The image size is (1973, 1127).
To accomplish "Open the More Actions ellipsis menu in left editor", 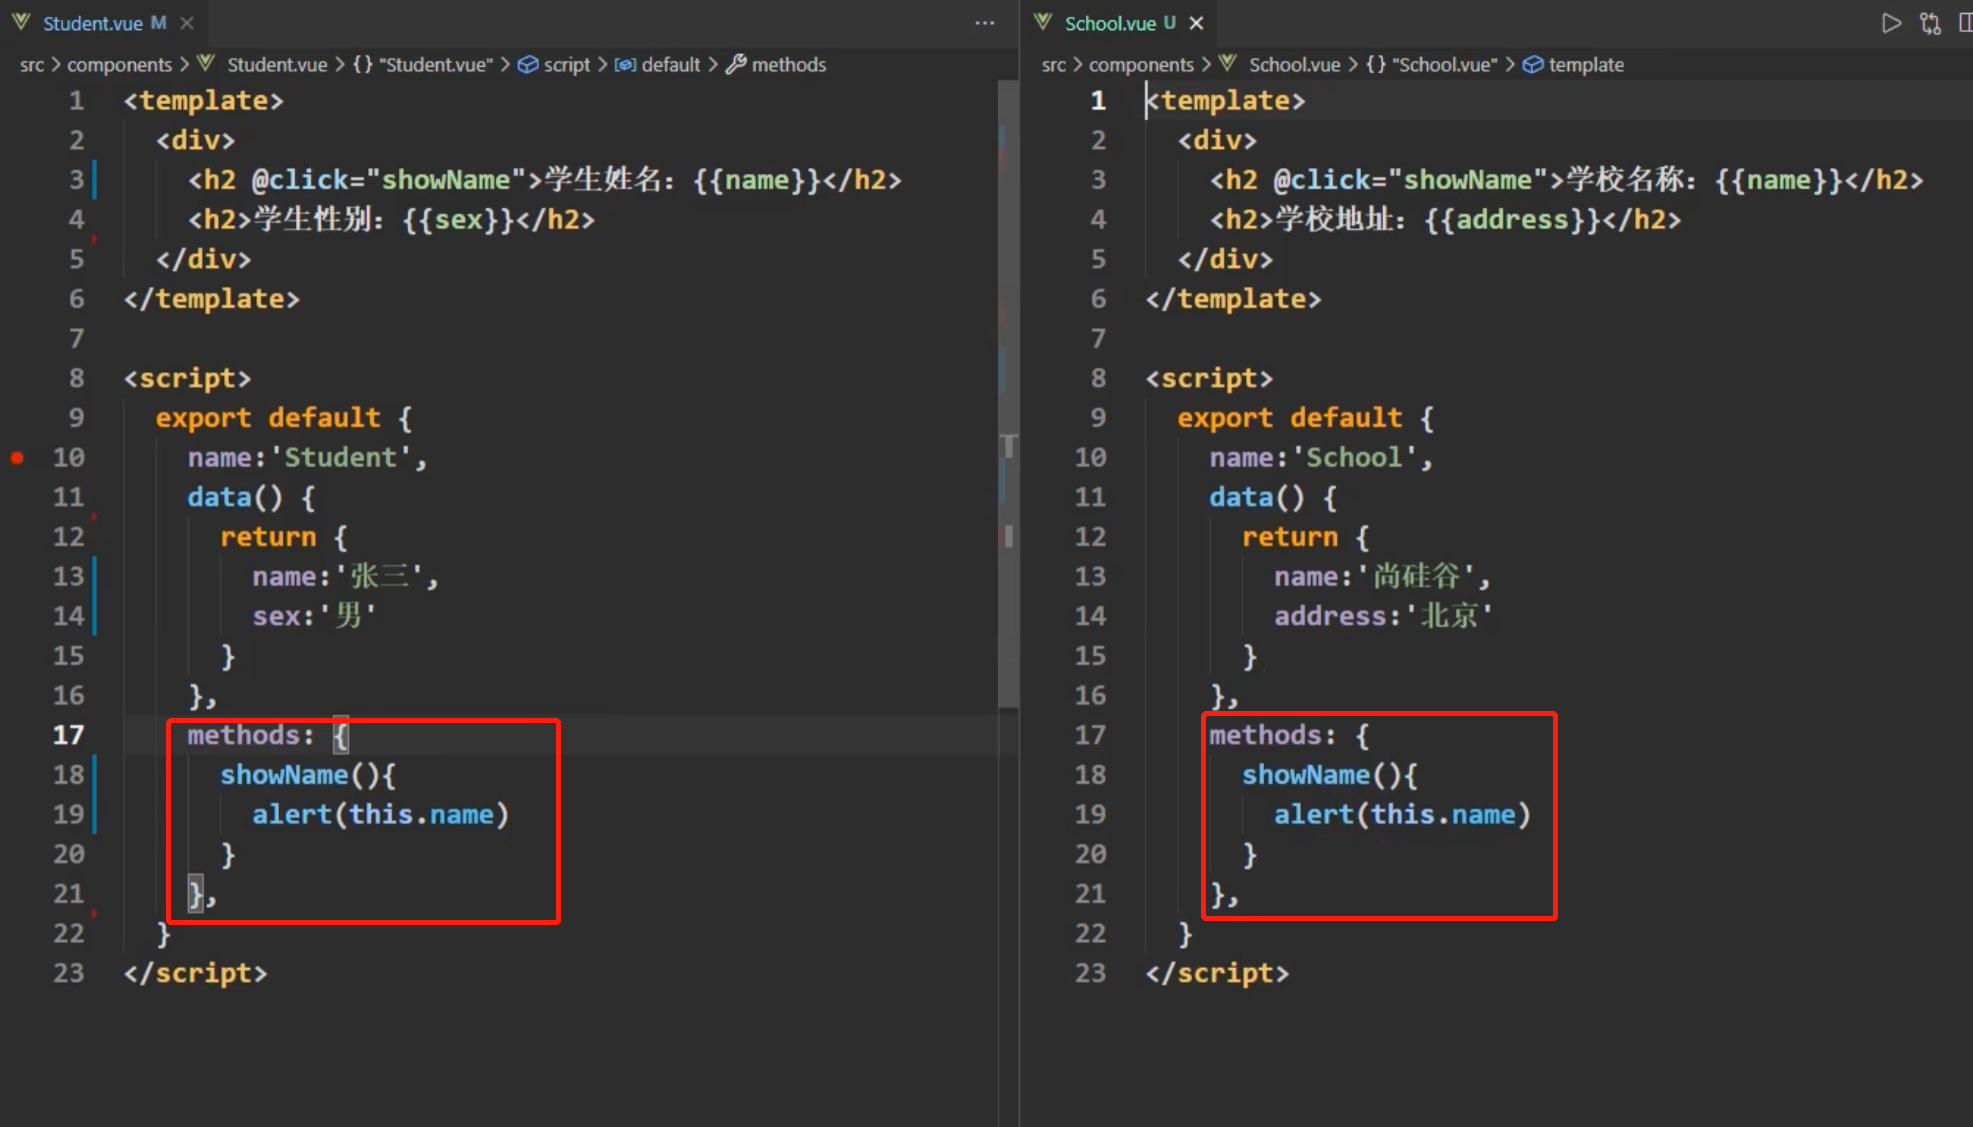I will coord(984,22).
